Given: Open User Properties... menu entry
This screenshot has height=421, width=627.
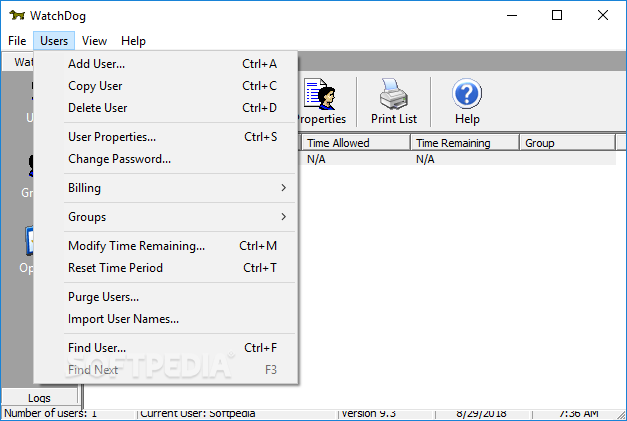Looking at the screenshot, I should click(x=166, y=137).
